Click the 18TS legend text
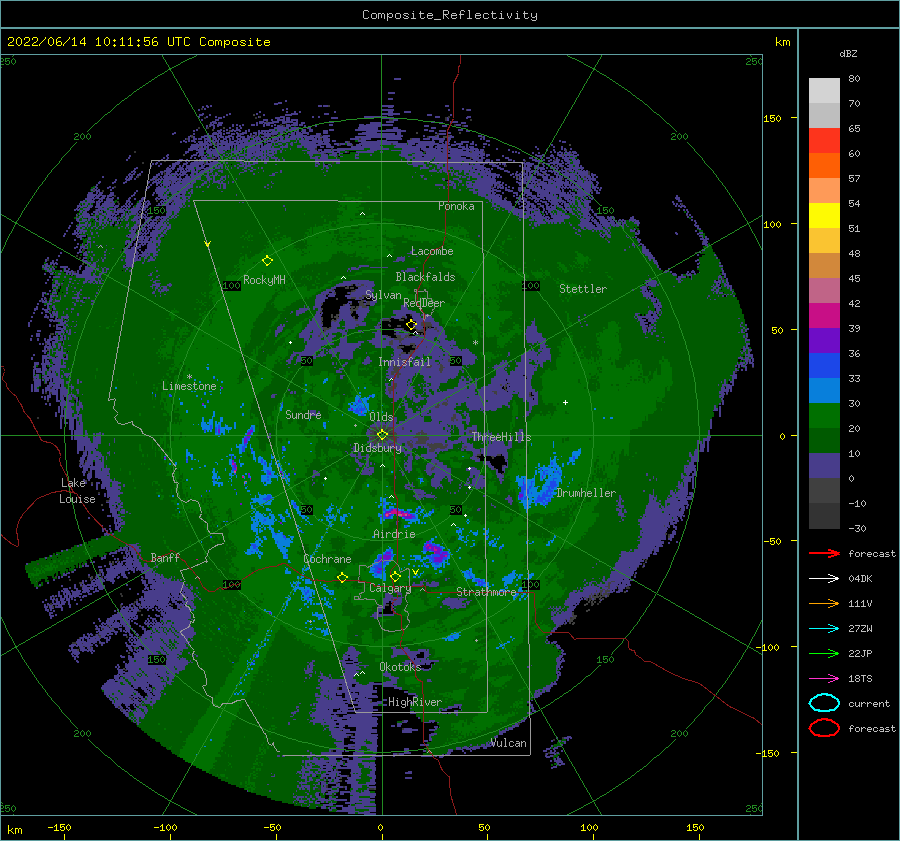 click(x=860, y=679)
